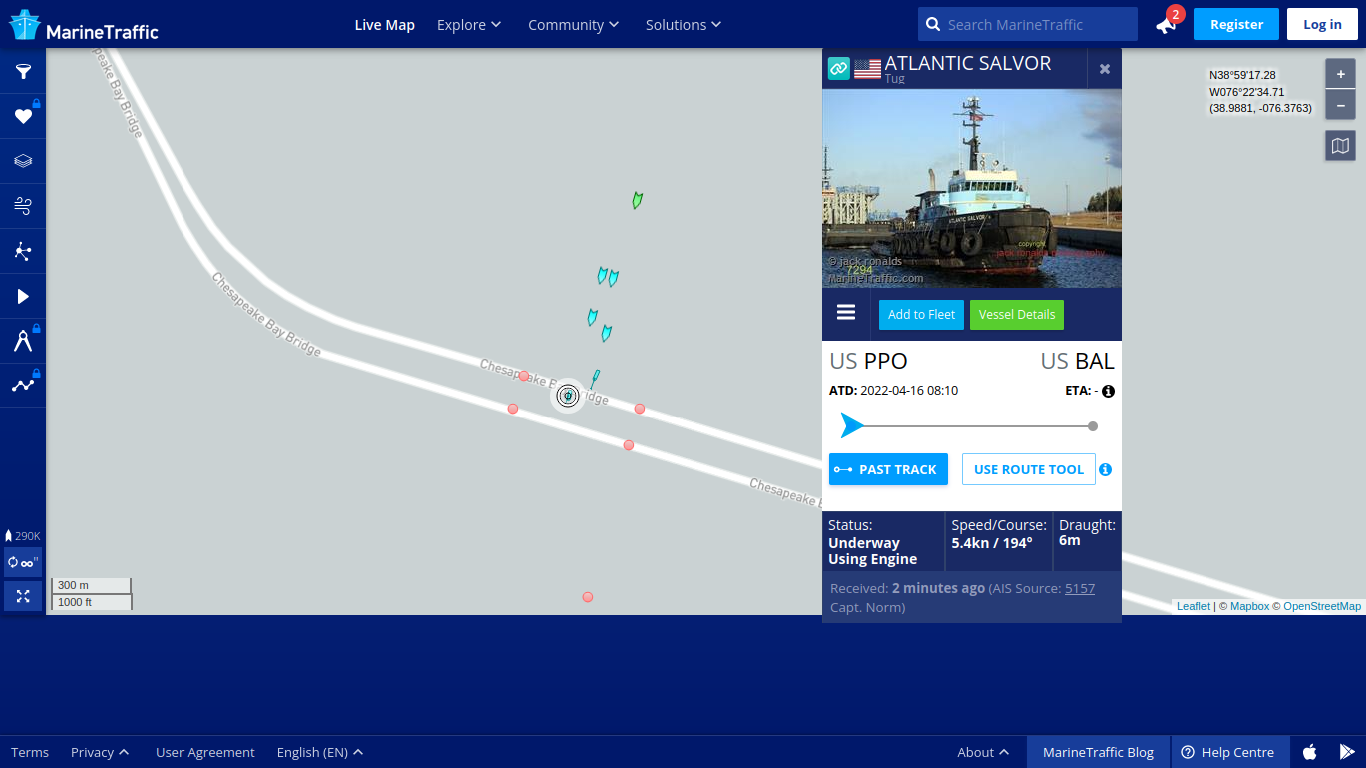Open the Live Map menu item
Screen dimensions: 1366x768
pos(385,24)
